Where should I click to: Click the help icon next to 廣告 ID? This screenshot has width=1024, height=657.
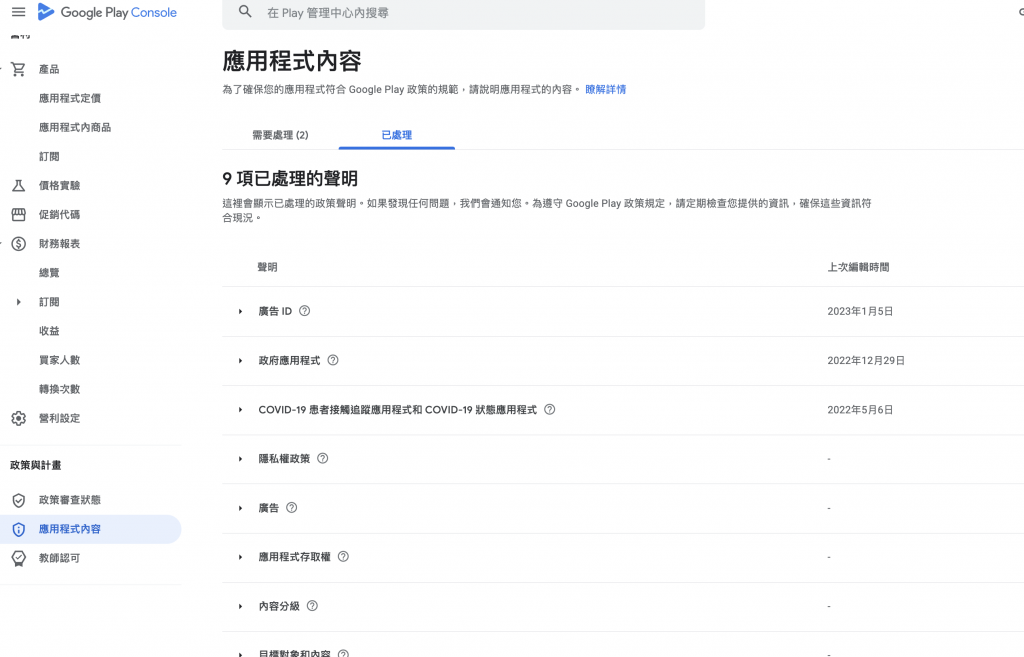pos(304,311)
